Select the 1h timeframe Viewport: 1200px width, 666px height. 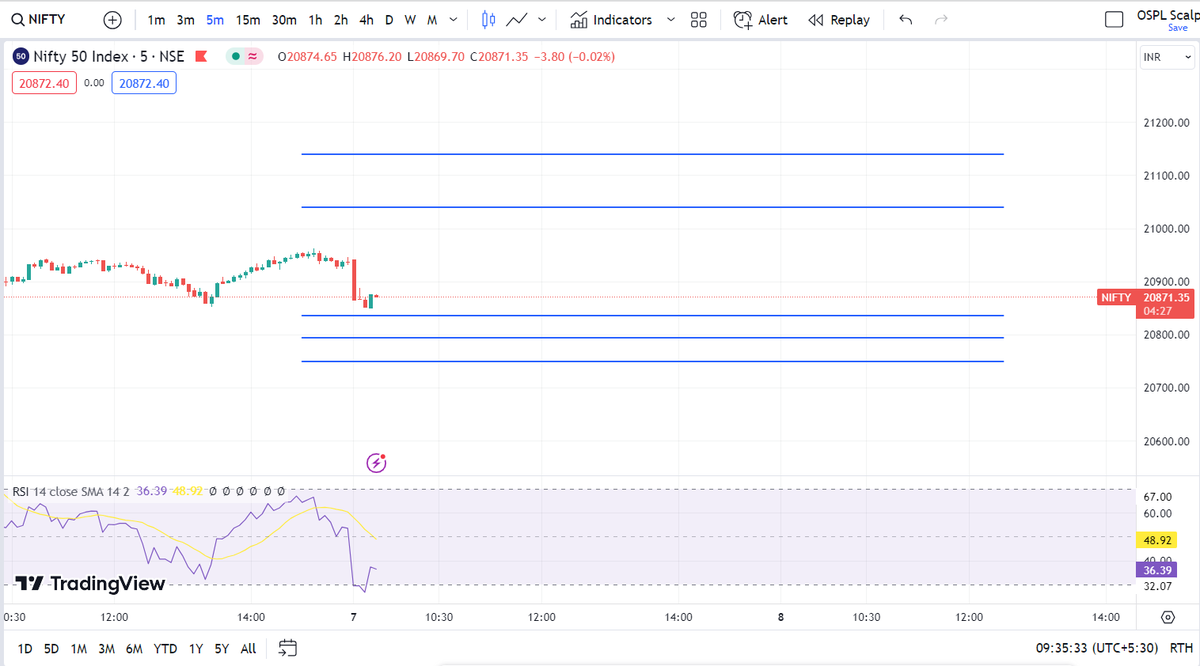tap(316, 20)
